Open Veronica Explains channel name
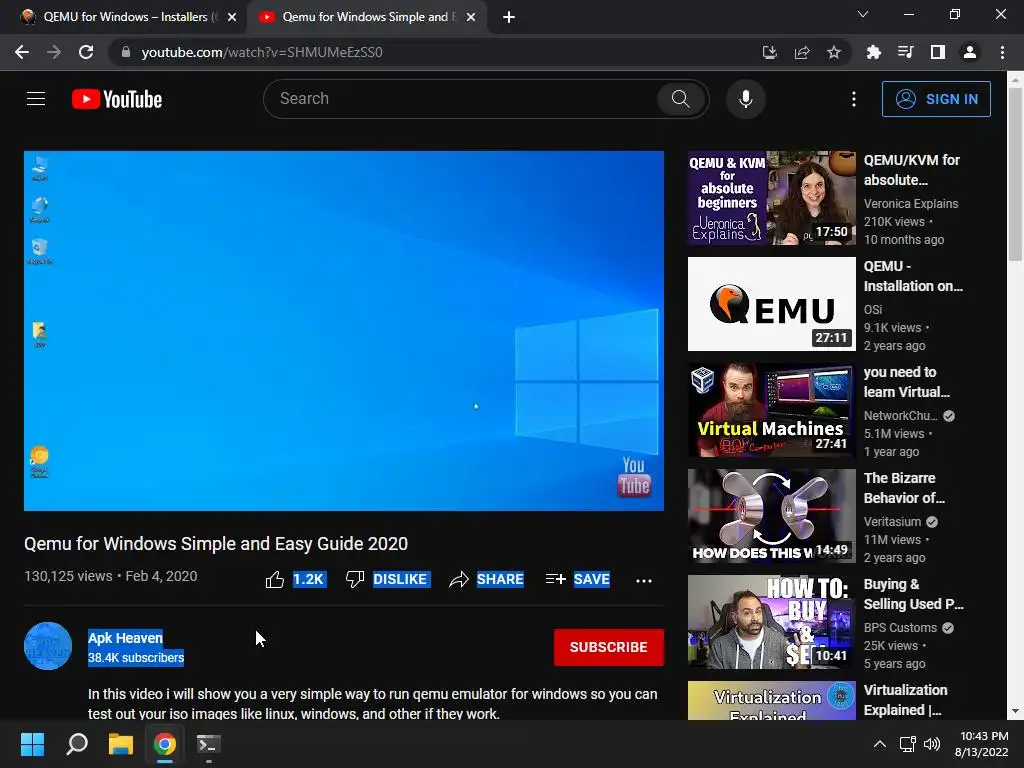This screenshot has height=768, width=1024. 911,204
